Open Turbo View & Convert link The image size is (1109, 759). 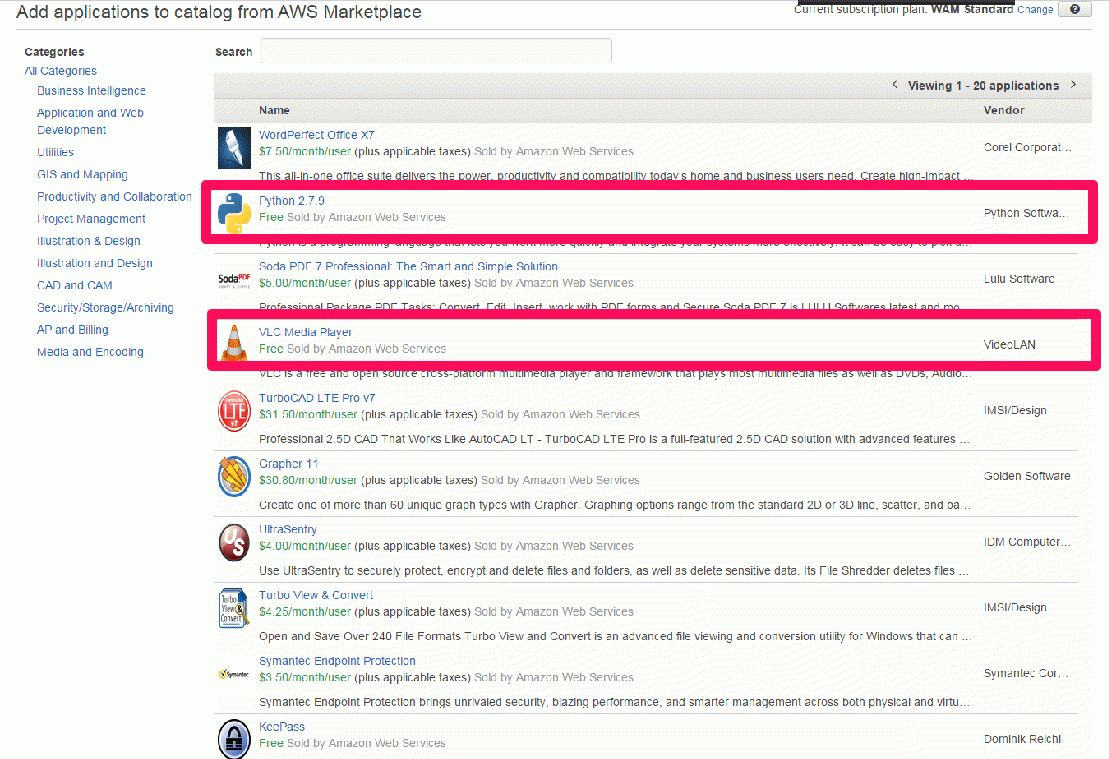tap(315, 595)
